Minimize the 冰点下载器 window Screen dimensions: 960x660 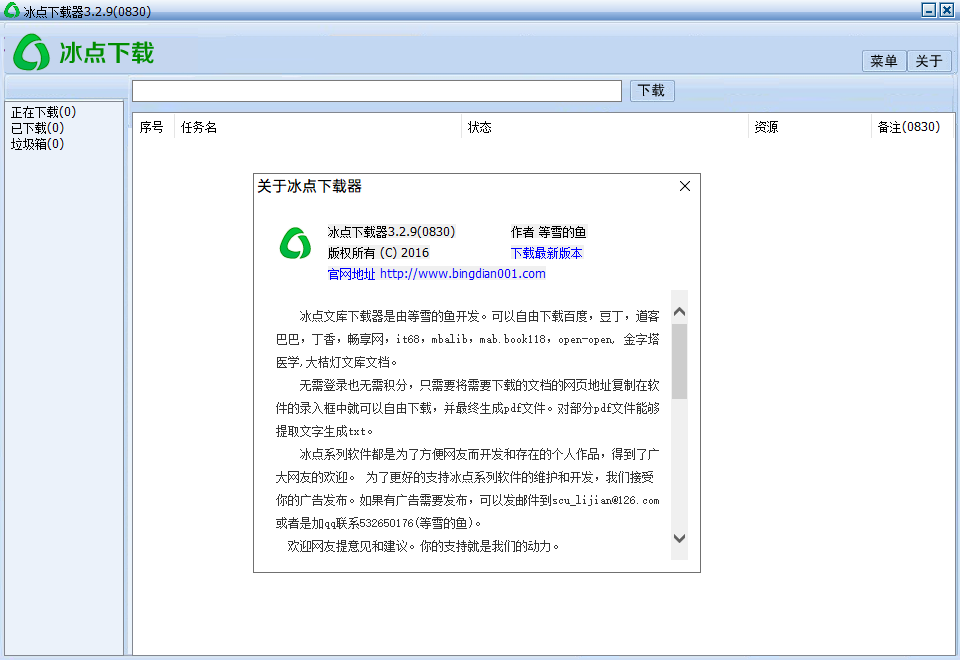929,10
